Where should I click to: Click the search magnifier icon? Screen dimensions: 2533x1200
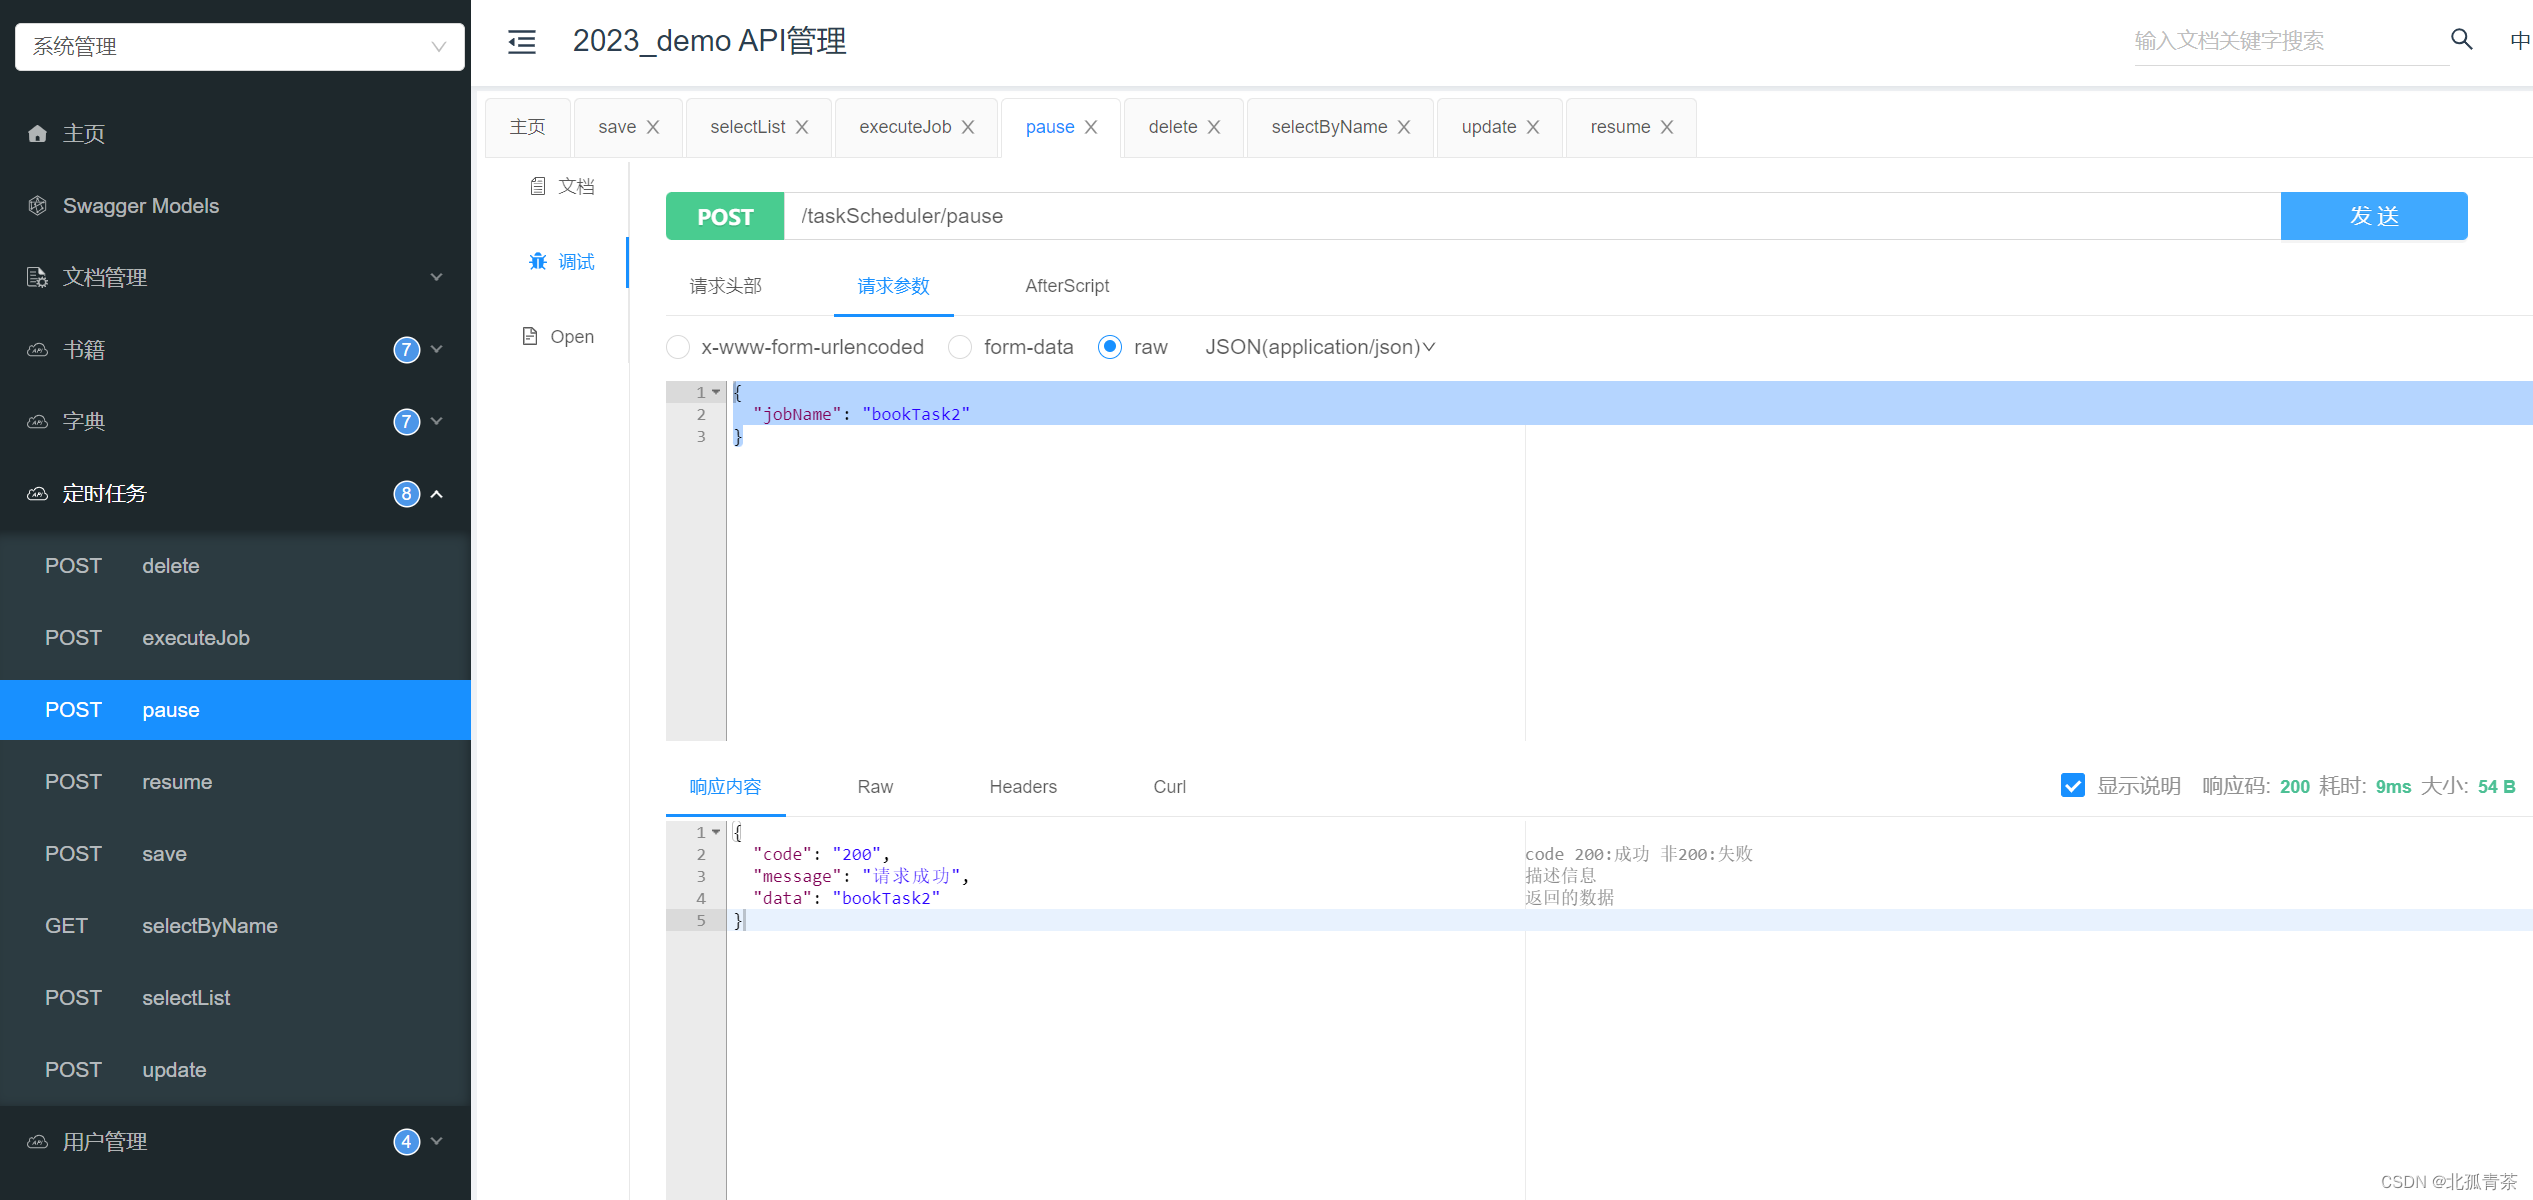pyautogui.click(x=2461, y=40)
